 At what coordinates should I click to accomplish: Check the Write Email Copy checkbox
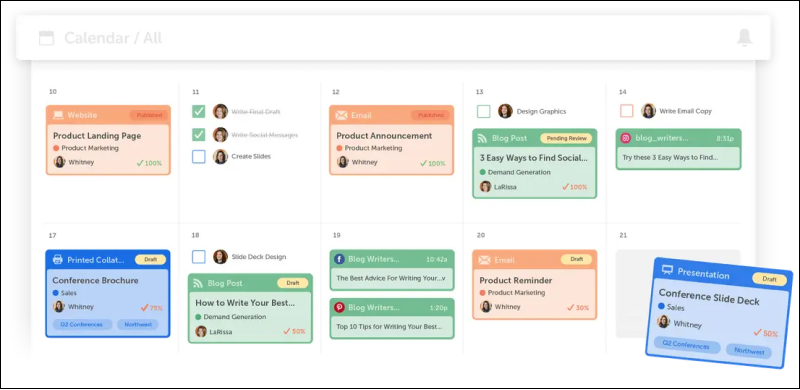[627, 111]
